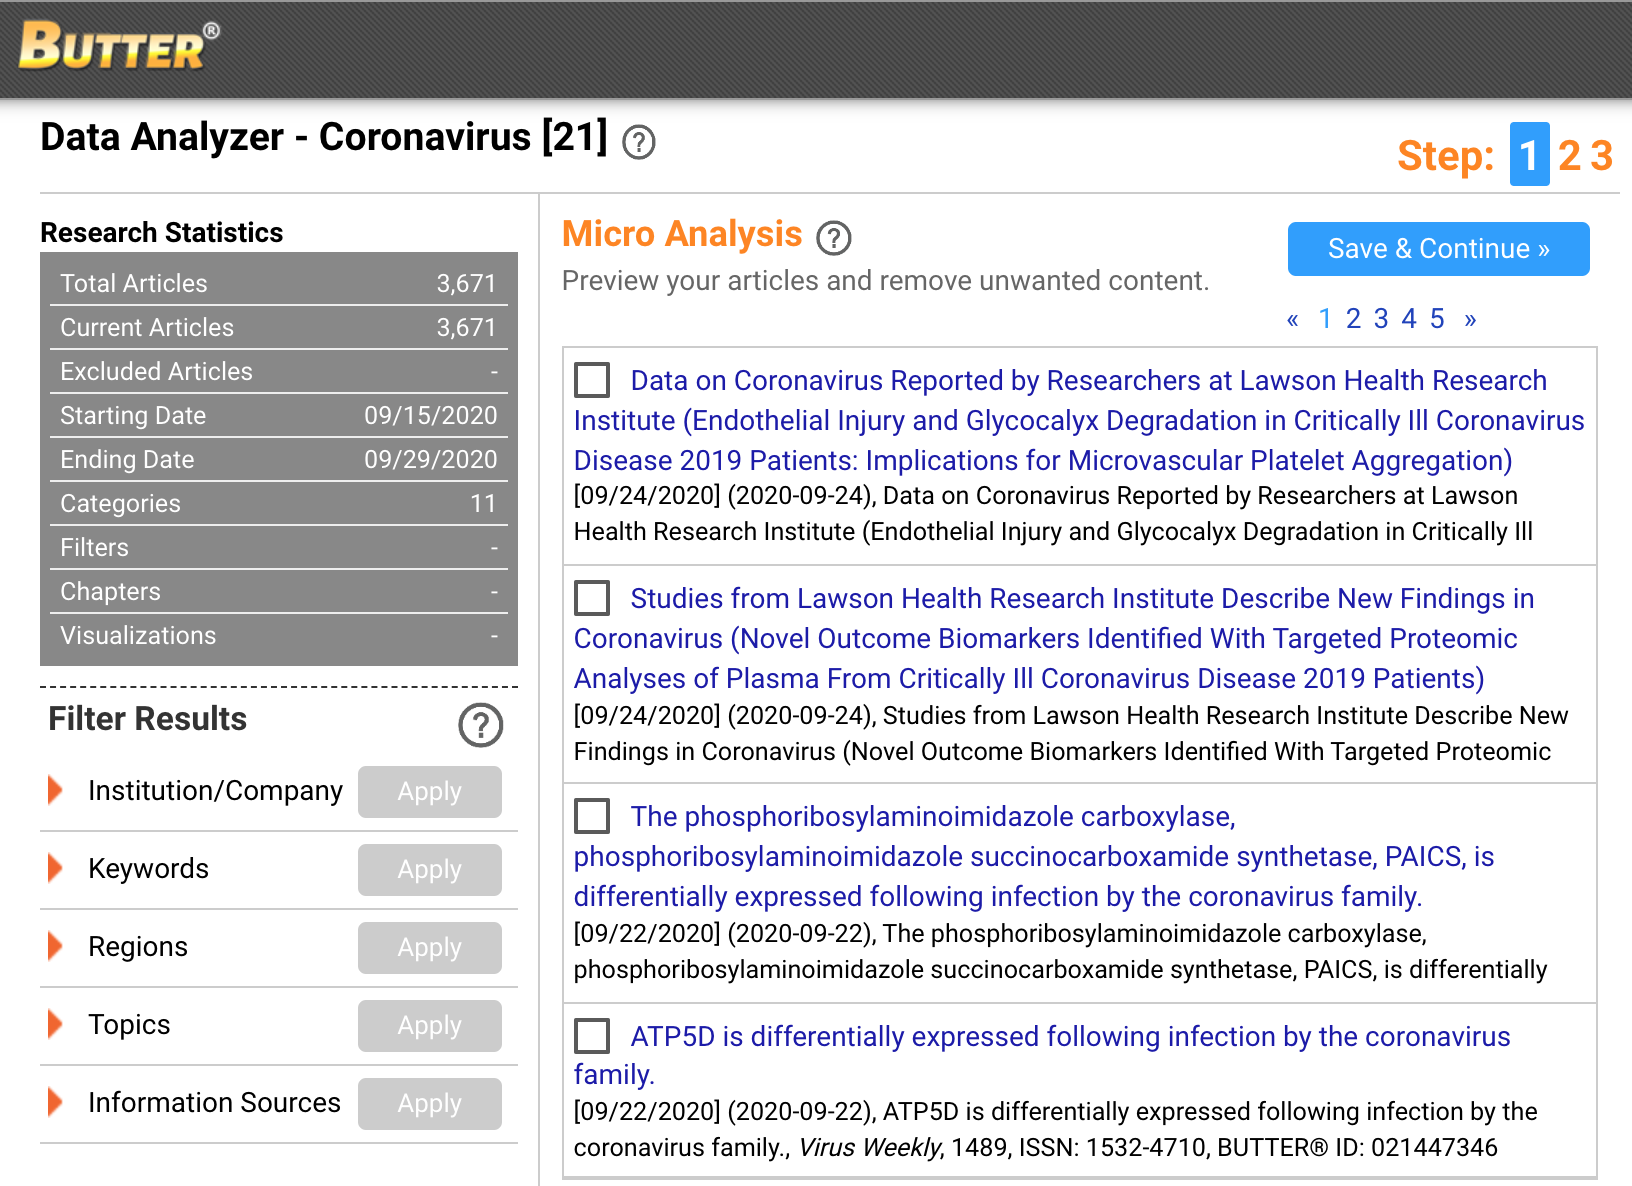This screenshot has height=1186, width=1632.
Task: Click the Micro Analysis heading
Action: point(682,234)
